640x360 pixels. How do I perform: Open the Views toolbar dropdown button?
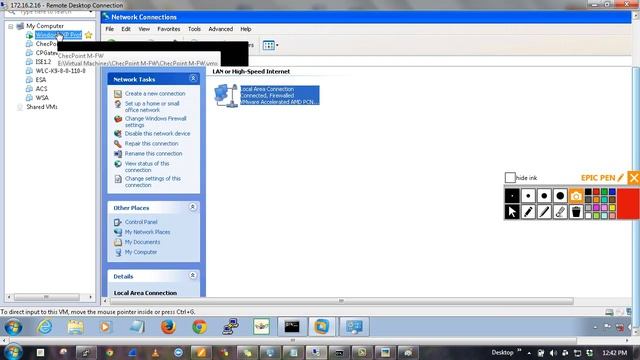pos(270,45)
